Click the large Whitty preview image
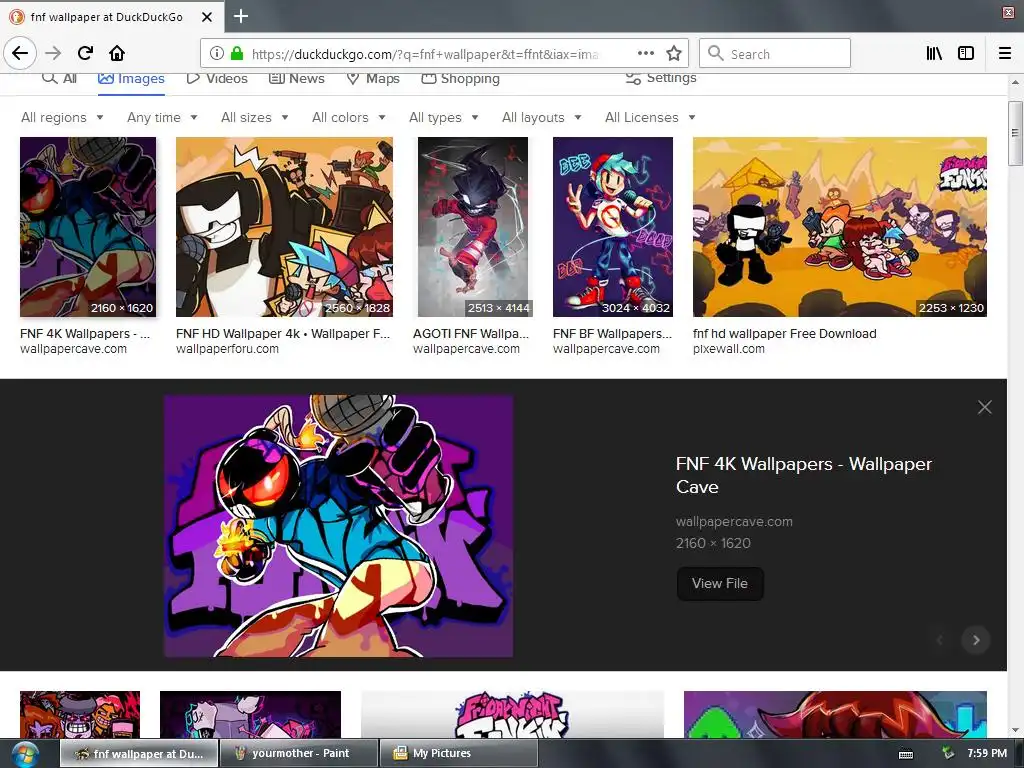This screenshot has height=768, width=1024. coord(338,526)
